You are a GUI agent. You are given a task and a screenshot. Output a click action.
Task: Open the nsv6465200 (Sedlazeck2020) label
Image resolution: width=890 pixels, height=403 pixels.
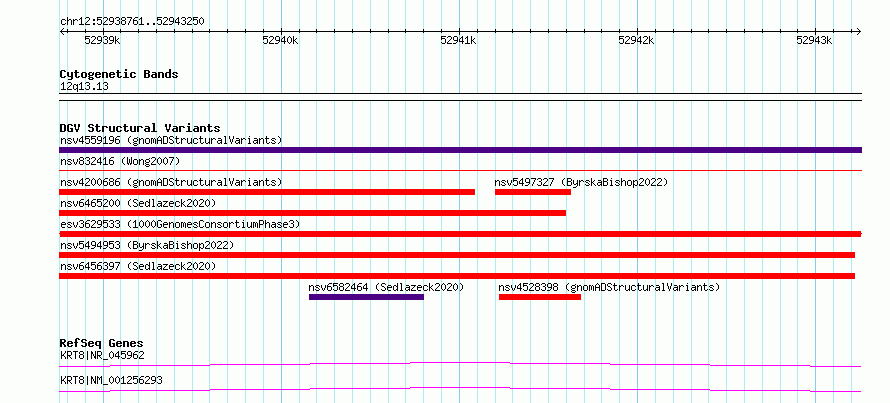(x=138, y=203)
